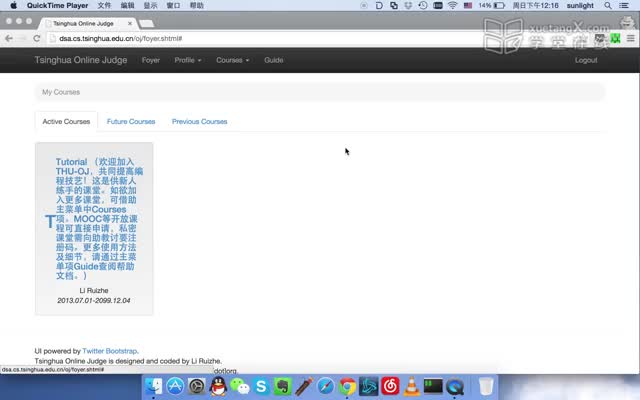
Task: Open Spotlight search in the menu bar
Action: (x=608, y=5)
